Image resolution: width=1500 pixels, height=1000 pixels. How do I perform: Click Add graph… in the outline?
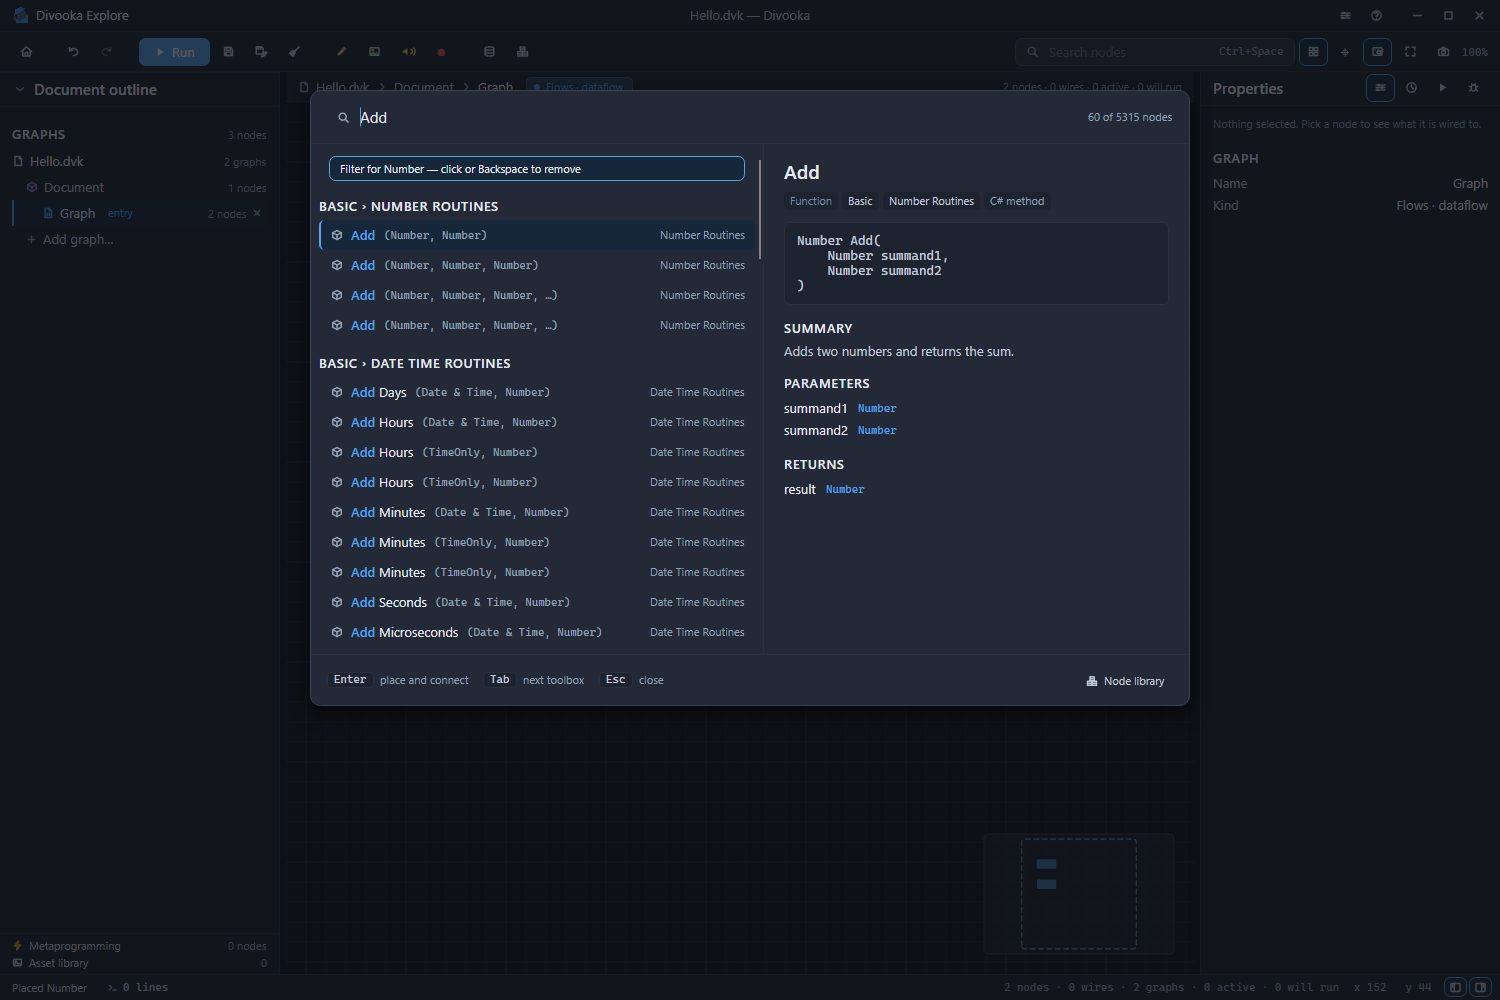70,239
